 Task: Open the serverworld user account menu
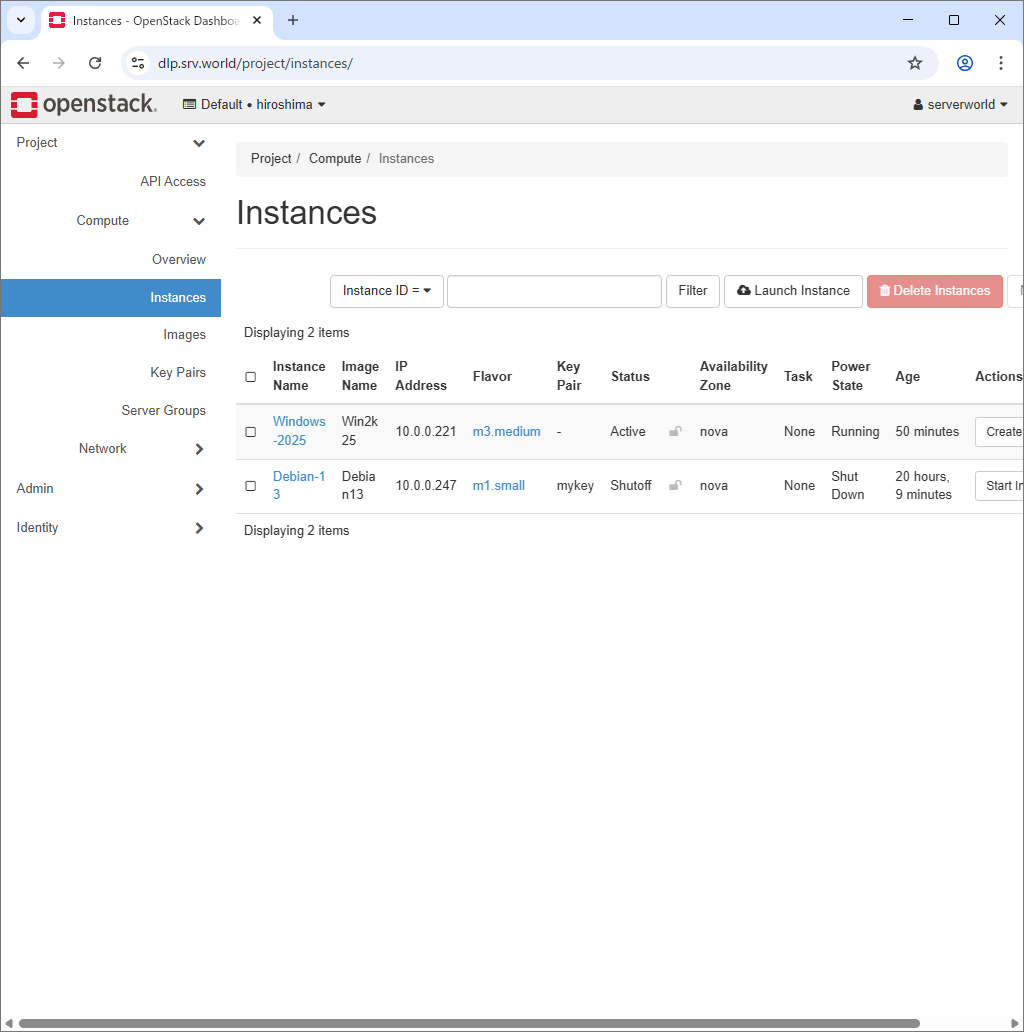957,104
